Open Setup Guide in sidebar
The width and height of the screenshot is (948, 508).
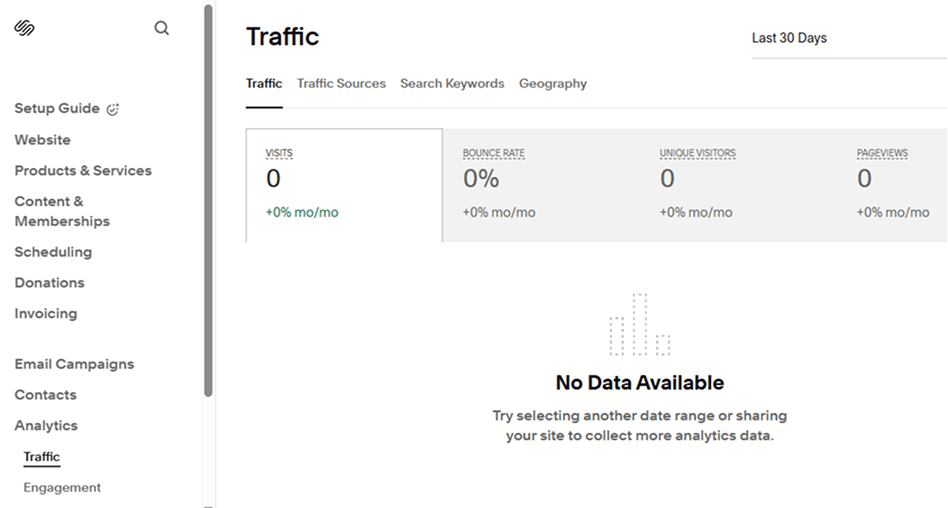click(x=57, y=108)
